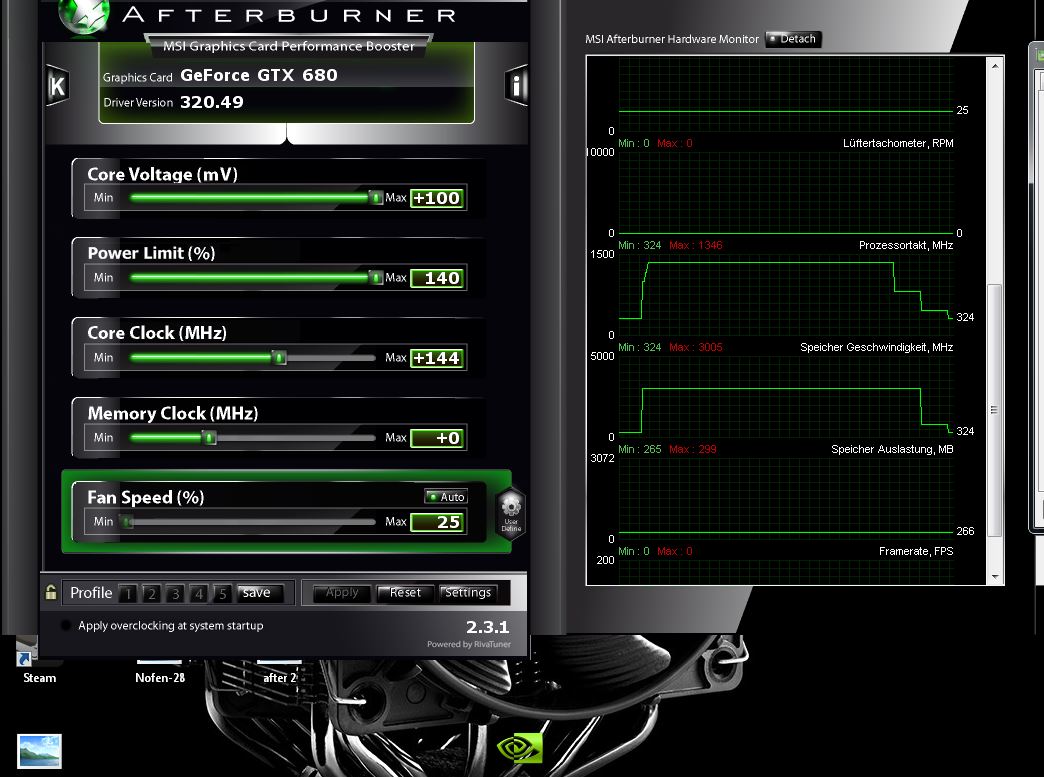Toggle Fan Speed Auto mode

click(x=445, y=497)
